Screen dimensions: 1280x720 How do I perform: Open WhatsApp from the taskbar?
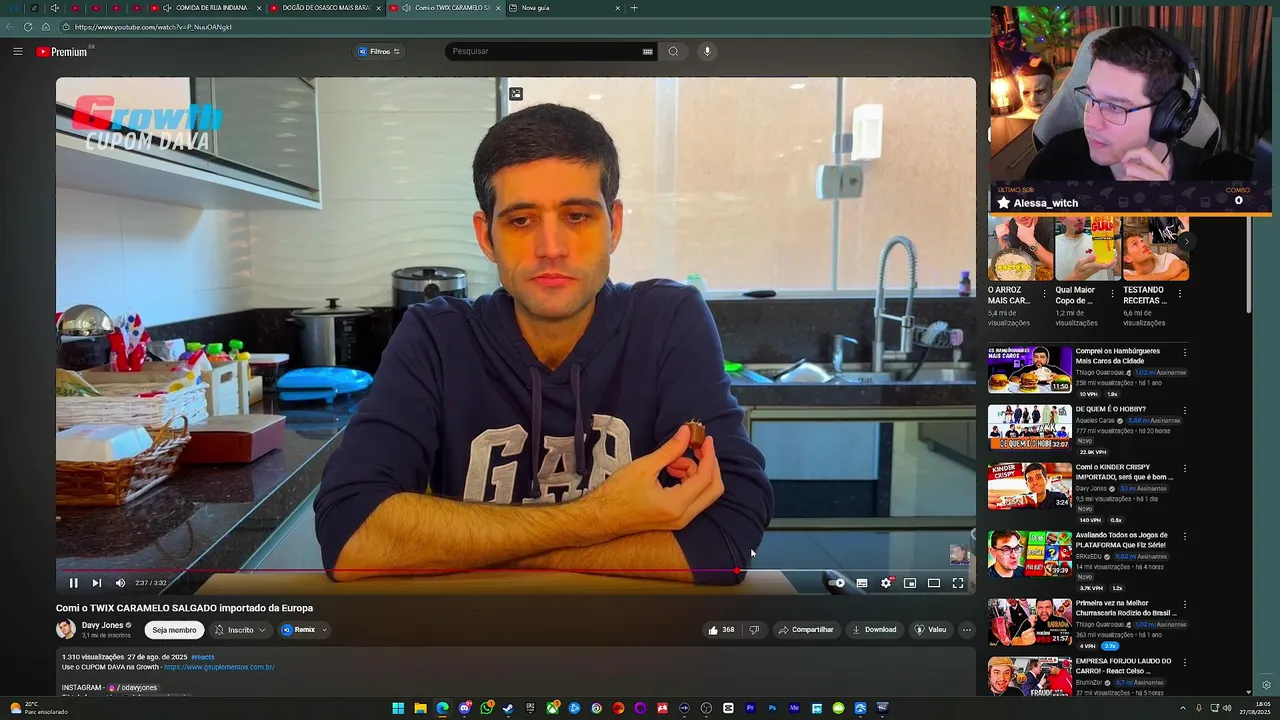tap(486, 708)
